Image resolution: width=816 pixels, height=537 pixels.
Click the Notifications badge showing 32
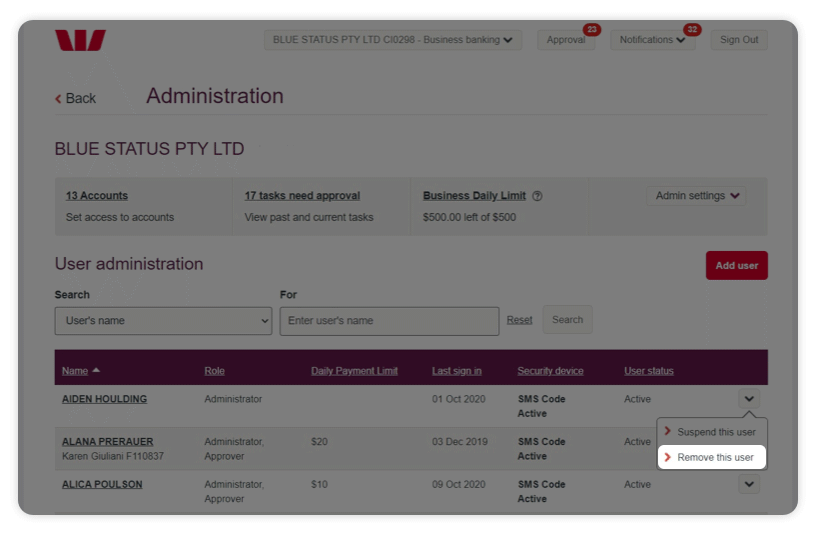692,30
